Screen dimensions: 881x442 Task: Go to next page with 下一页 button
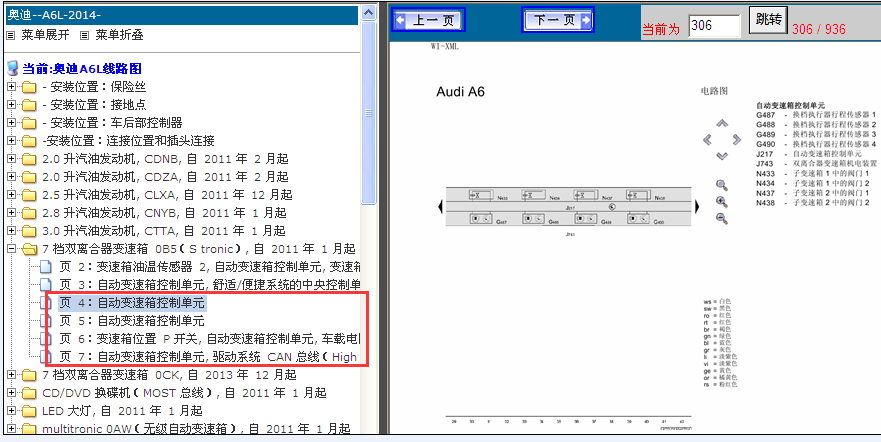(557, 20)
